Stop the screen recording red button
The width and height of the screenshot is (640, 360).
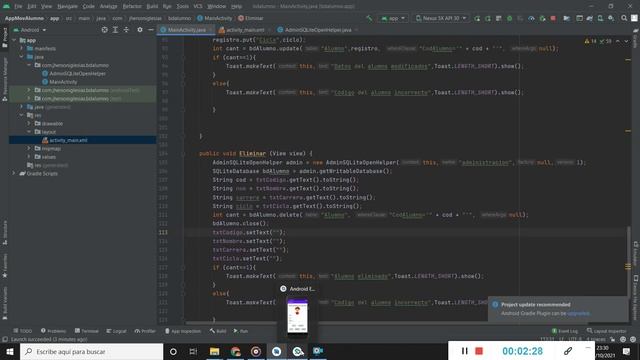(x=479, y=351)
